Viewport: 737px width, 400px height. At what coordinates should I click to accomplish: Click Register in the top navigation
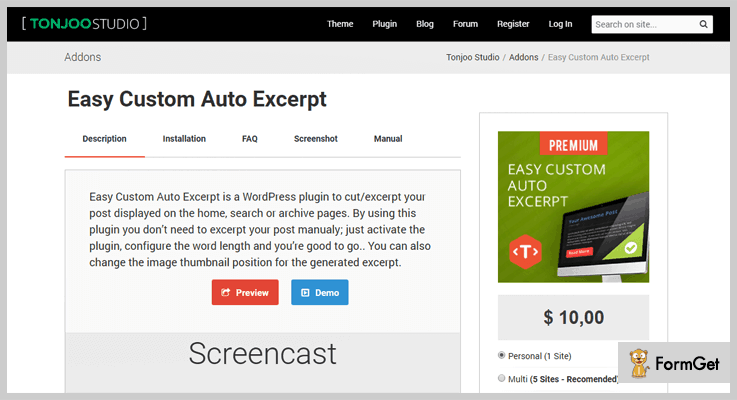click(x=513, y=24)
